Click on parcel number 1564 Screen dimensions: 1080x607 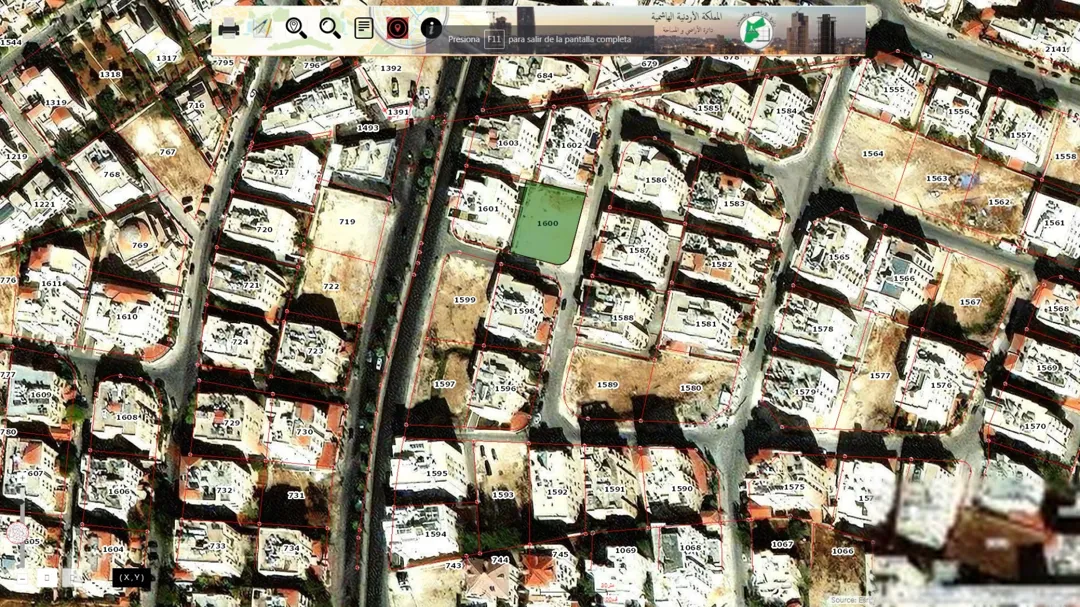click(873, 154)
